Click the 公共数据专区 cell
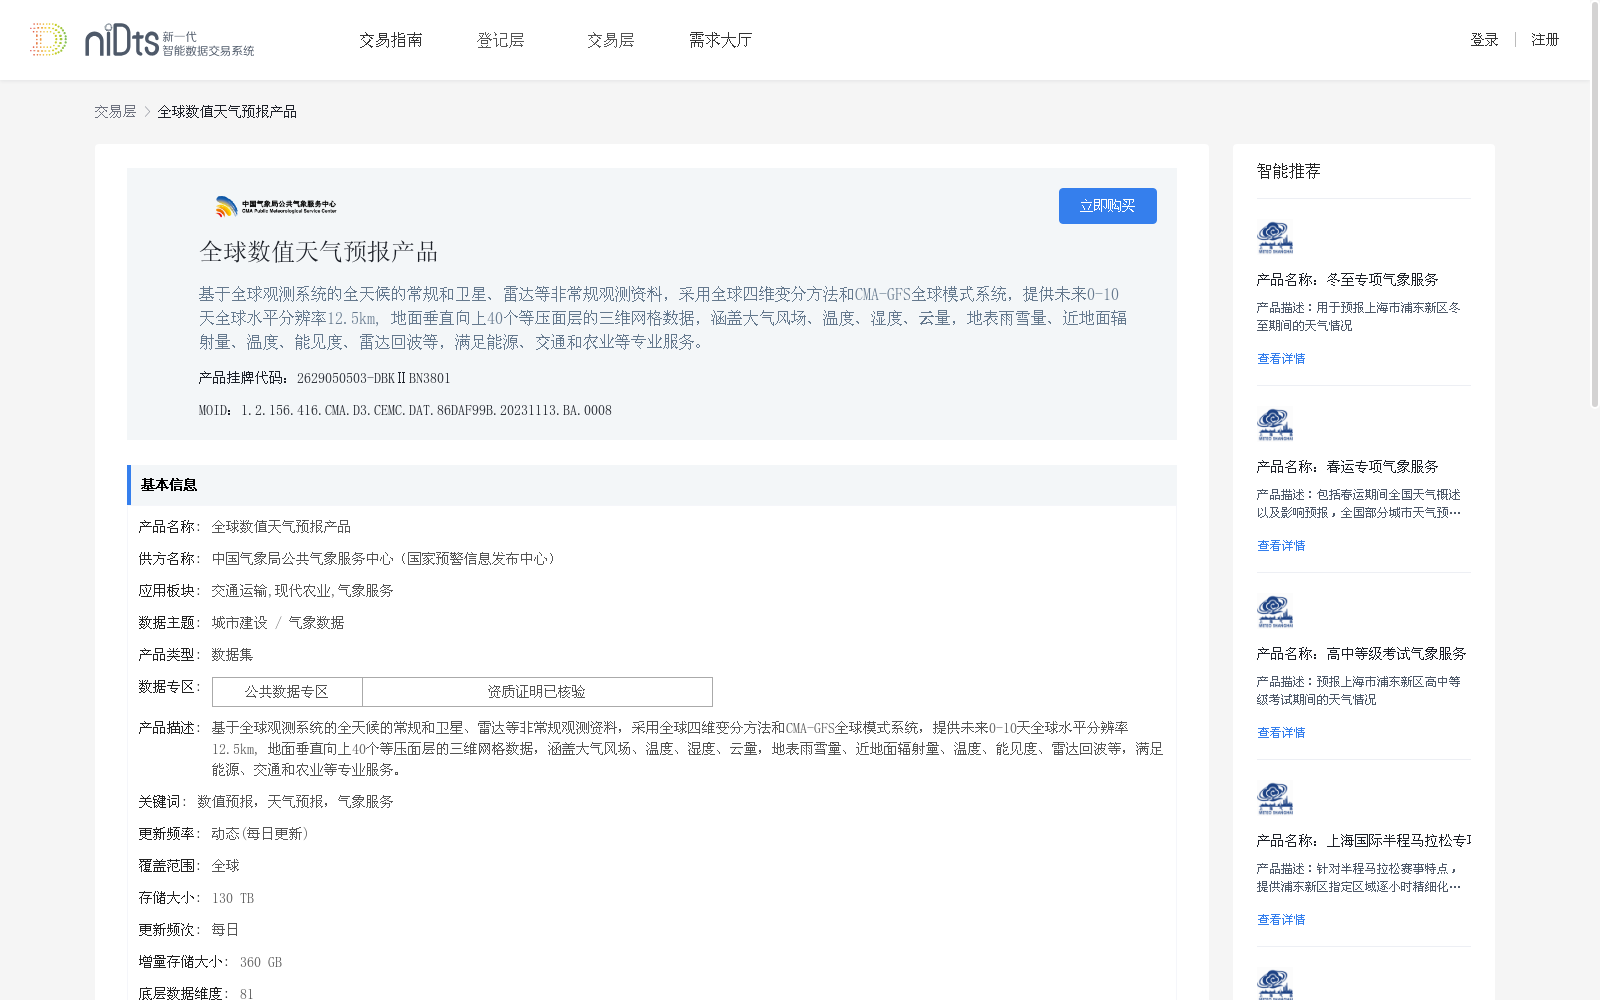The image size is (1600, 1000). 287,692
